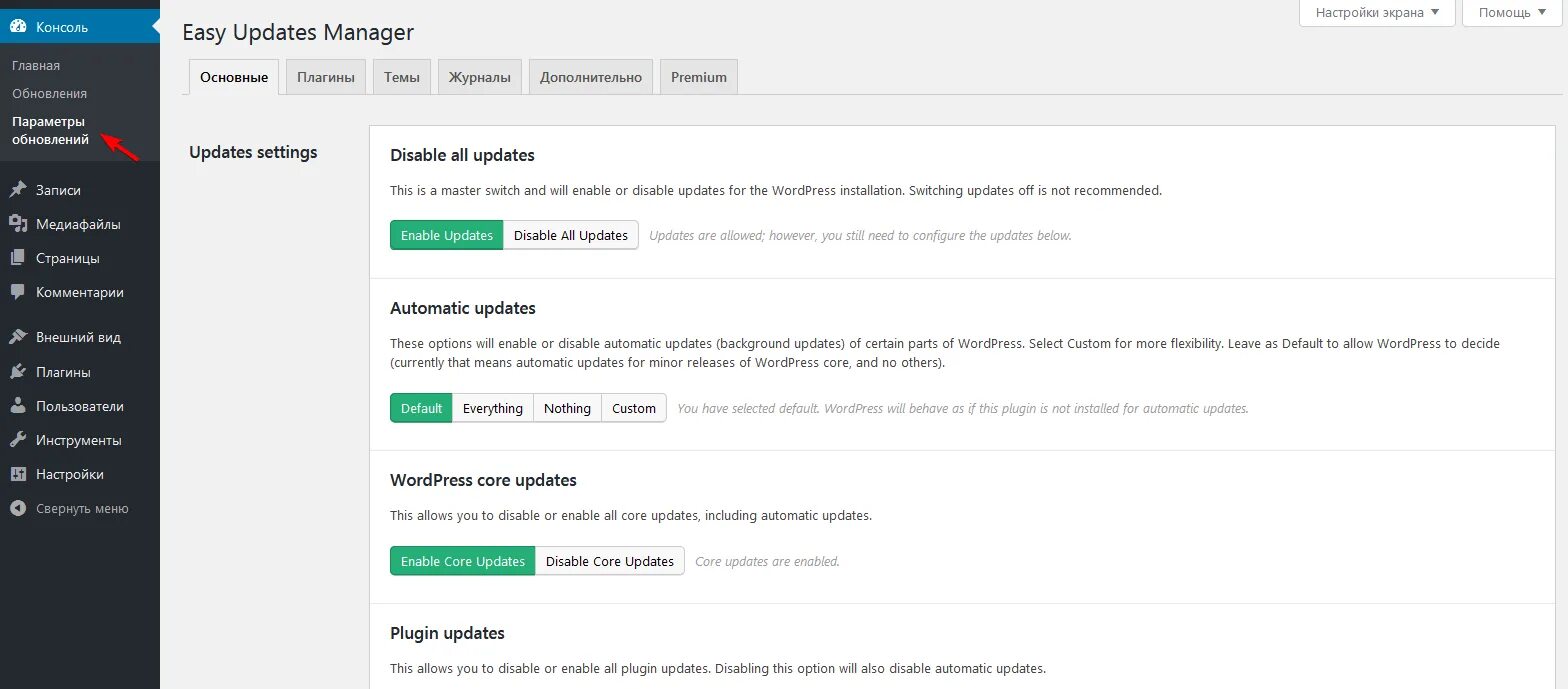
Task: Click Свернуть меню to collapse sidebar
Action: click(80, 508)
